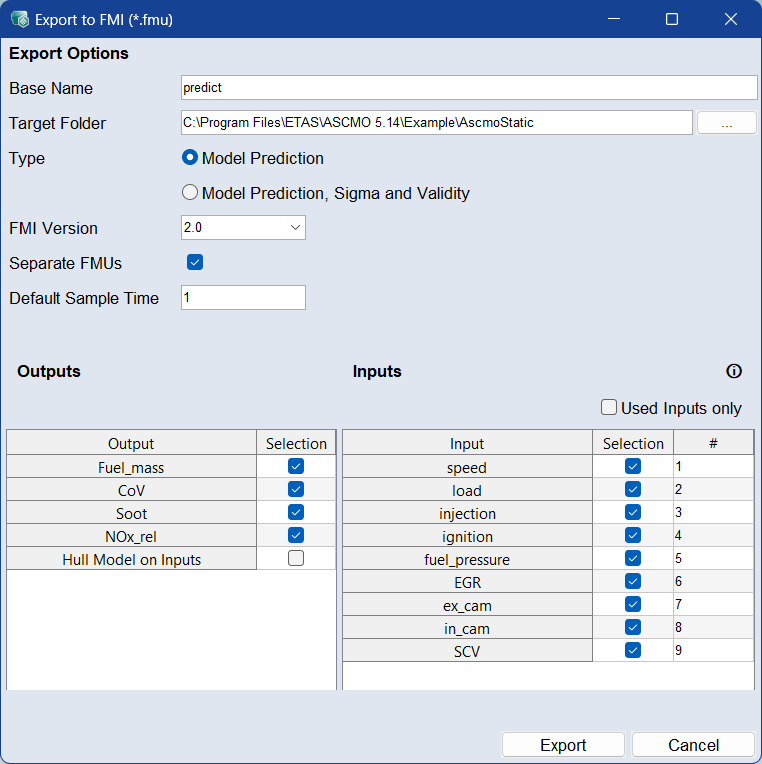Viewport: 762px width, 764px height.
Task: Uncheck the Fuel_mass output selection
Action: click(296, 467)
